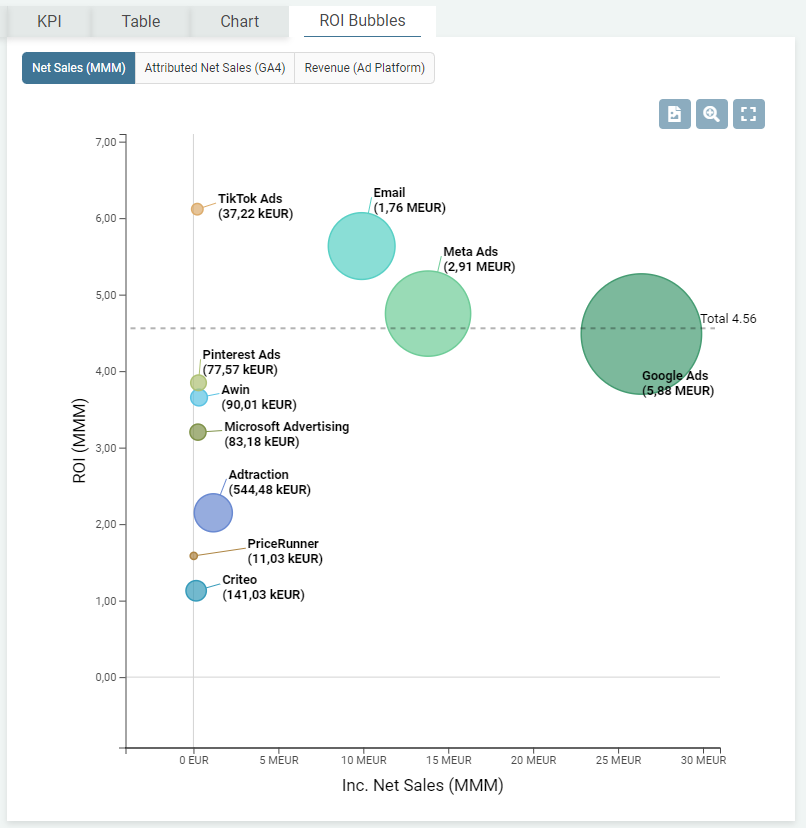Switch to Attributed Net Sales (GA4)
Viewport: 806px width, 828px height.
[214, 68]
